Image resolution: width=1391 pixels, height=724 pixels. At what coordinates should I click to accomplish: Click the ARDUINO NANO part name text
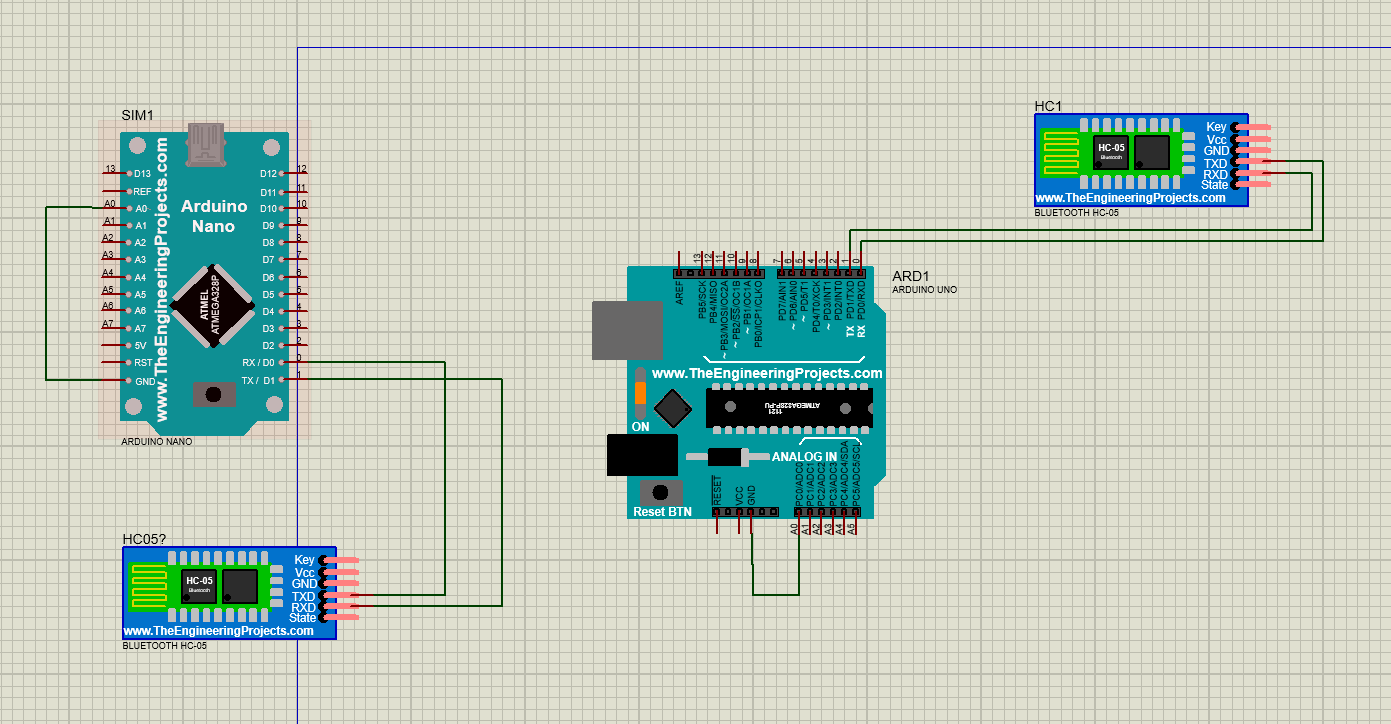tap(157, 441)
